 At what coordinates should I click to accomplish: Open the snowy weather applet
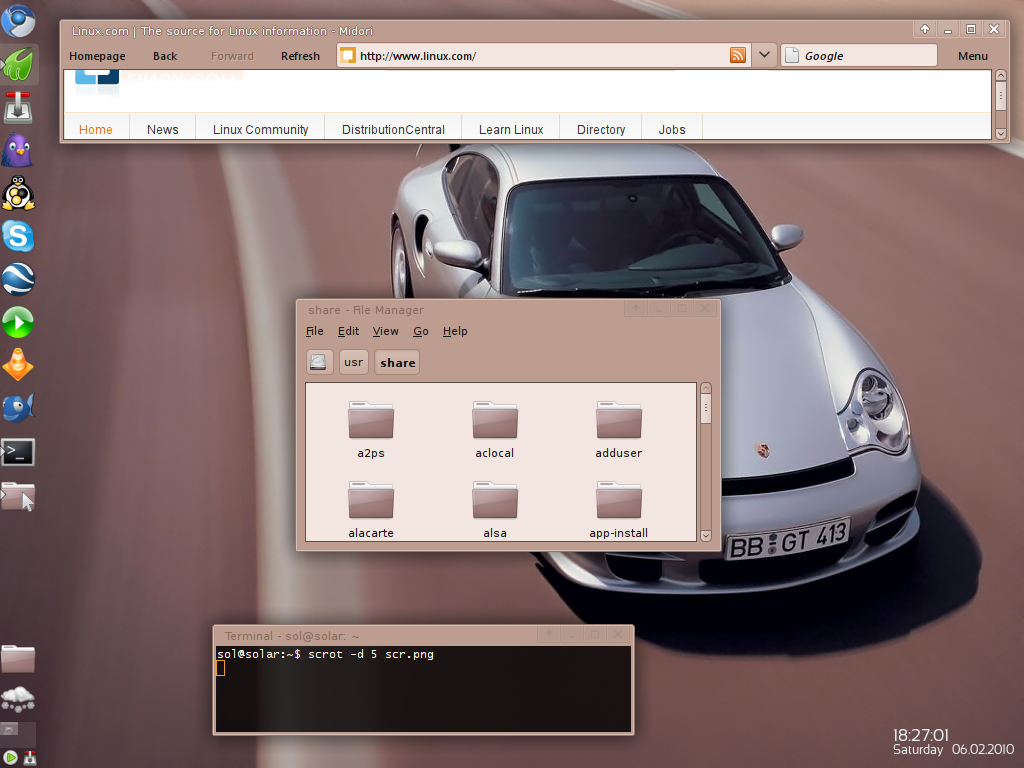click(x=18, y=699)
